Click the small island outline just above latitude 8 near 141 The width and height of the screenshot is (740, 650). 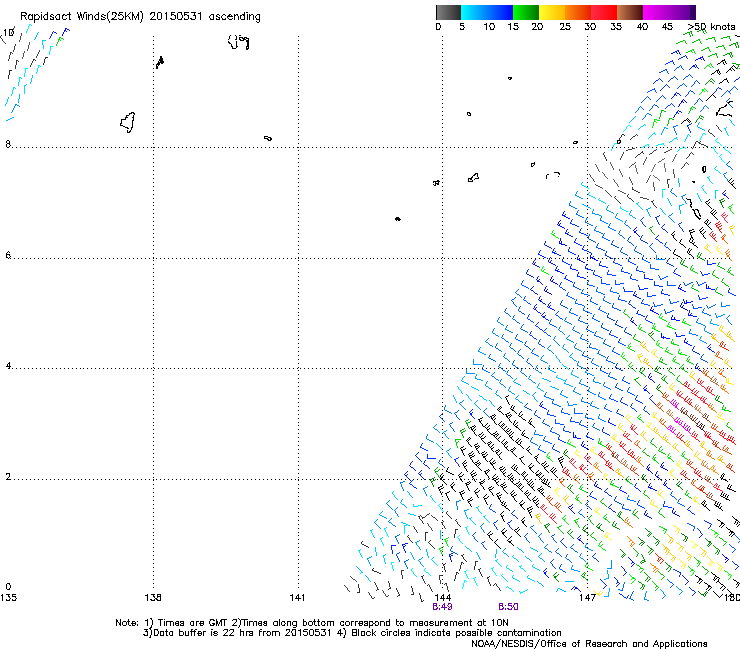(x=268, y=138)
